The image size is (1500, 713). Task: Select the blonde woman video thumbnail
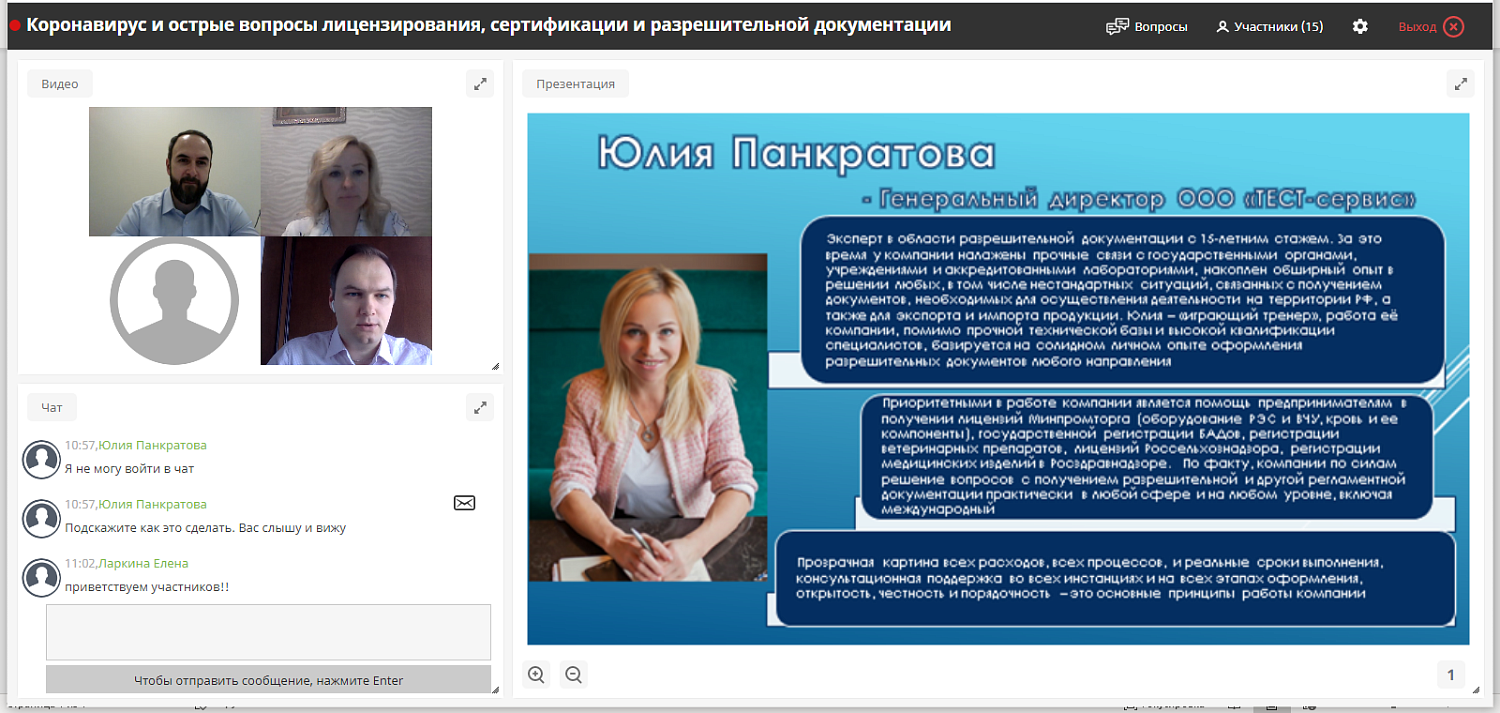(x=346, y=171)
